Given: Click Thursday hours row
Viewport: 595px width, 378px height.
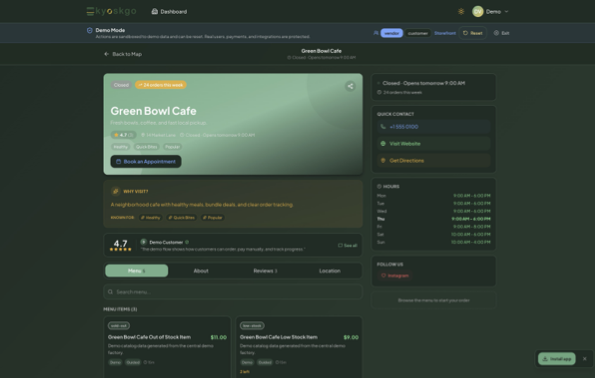Looking at the screenshot, I should (433, 219).
